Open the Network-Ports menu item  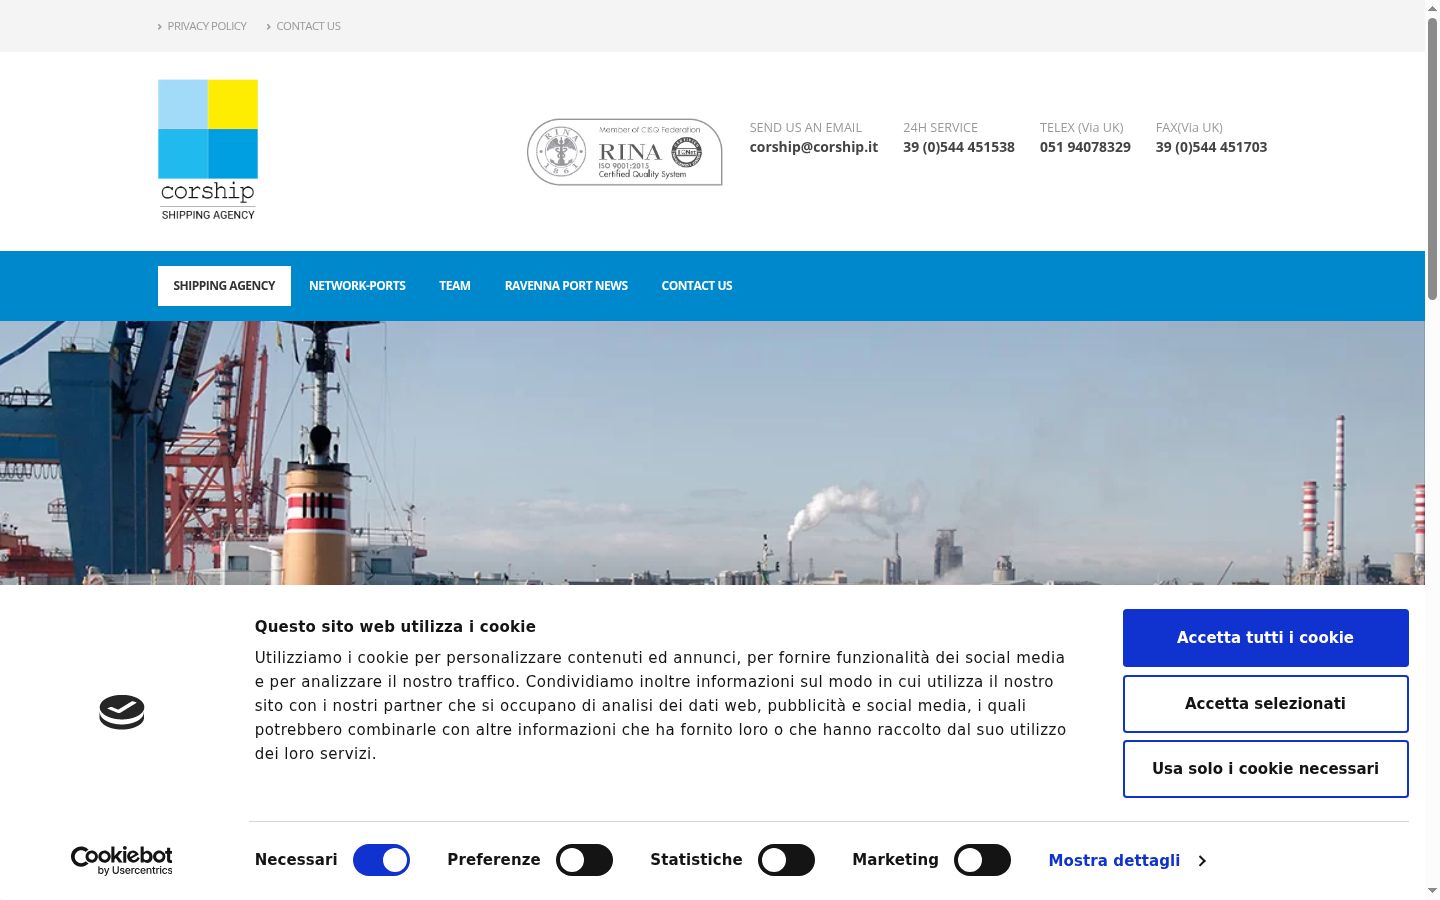(357, 286)
